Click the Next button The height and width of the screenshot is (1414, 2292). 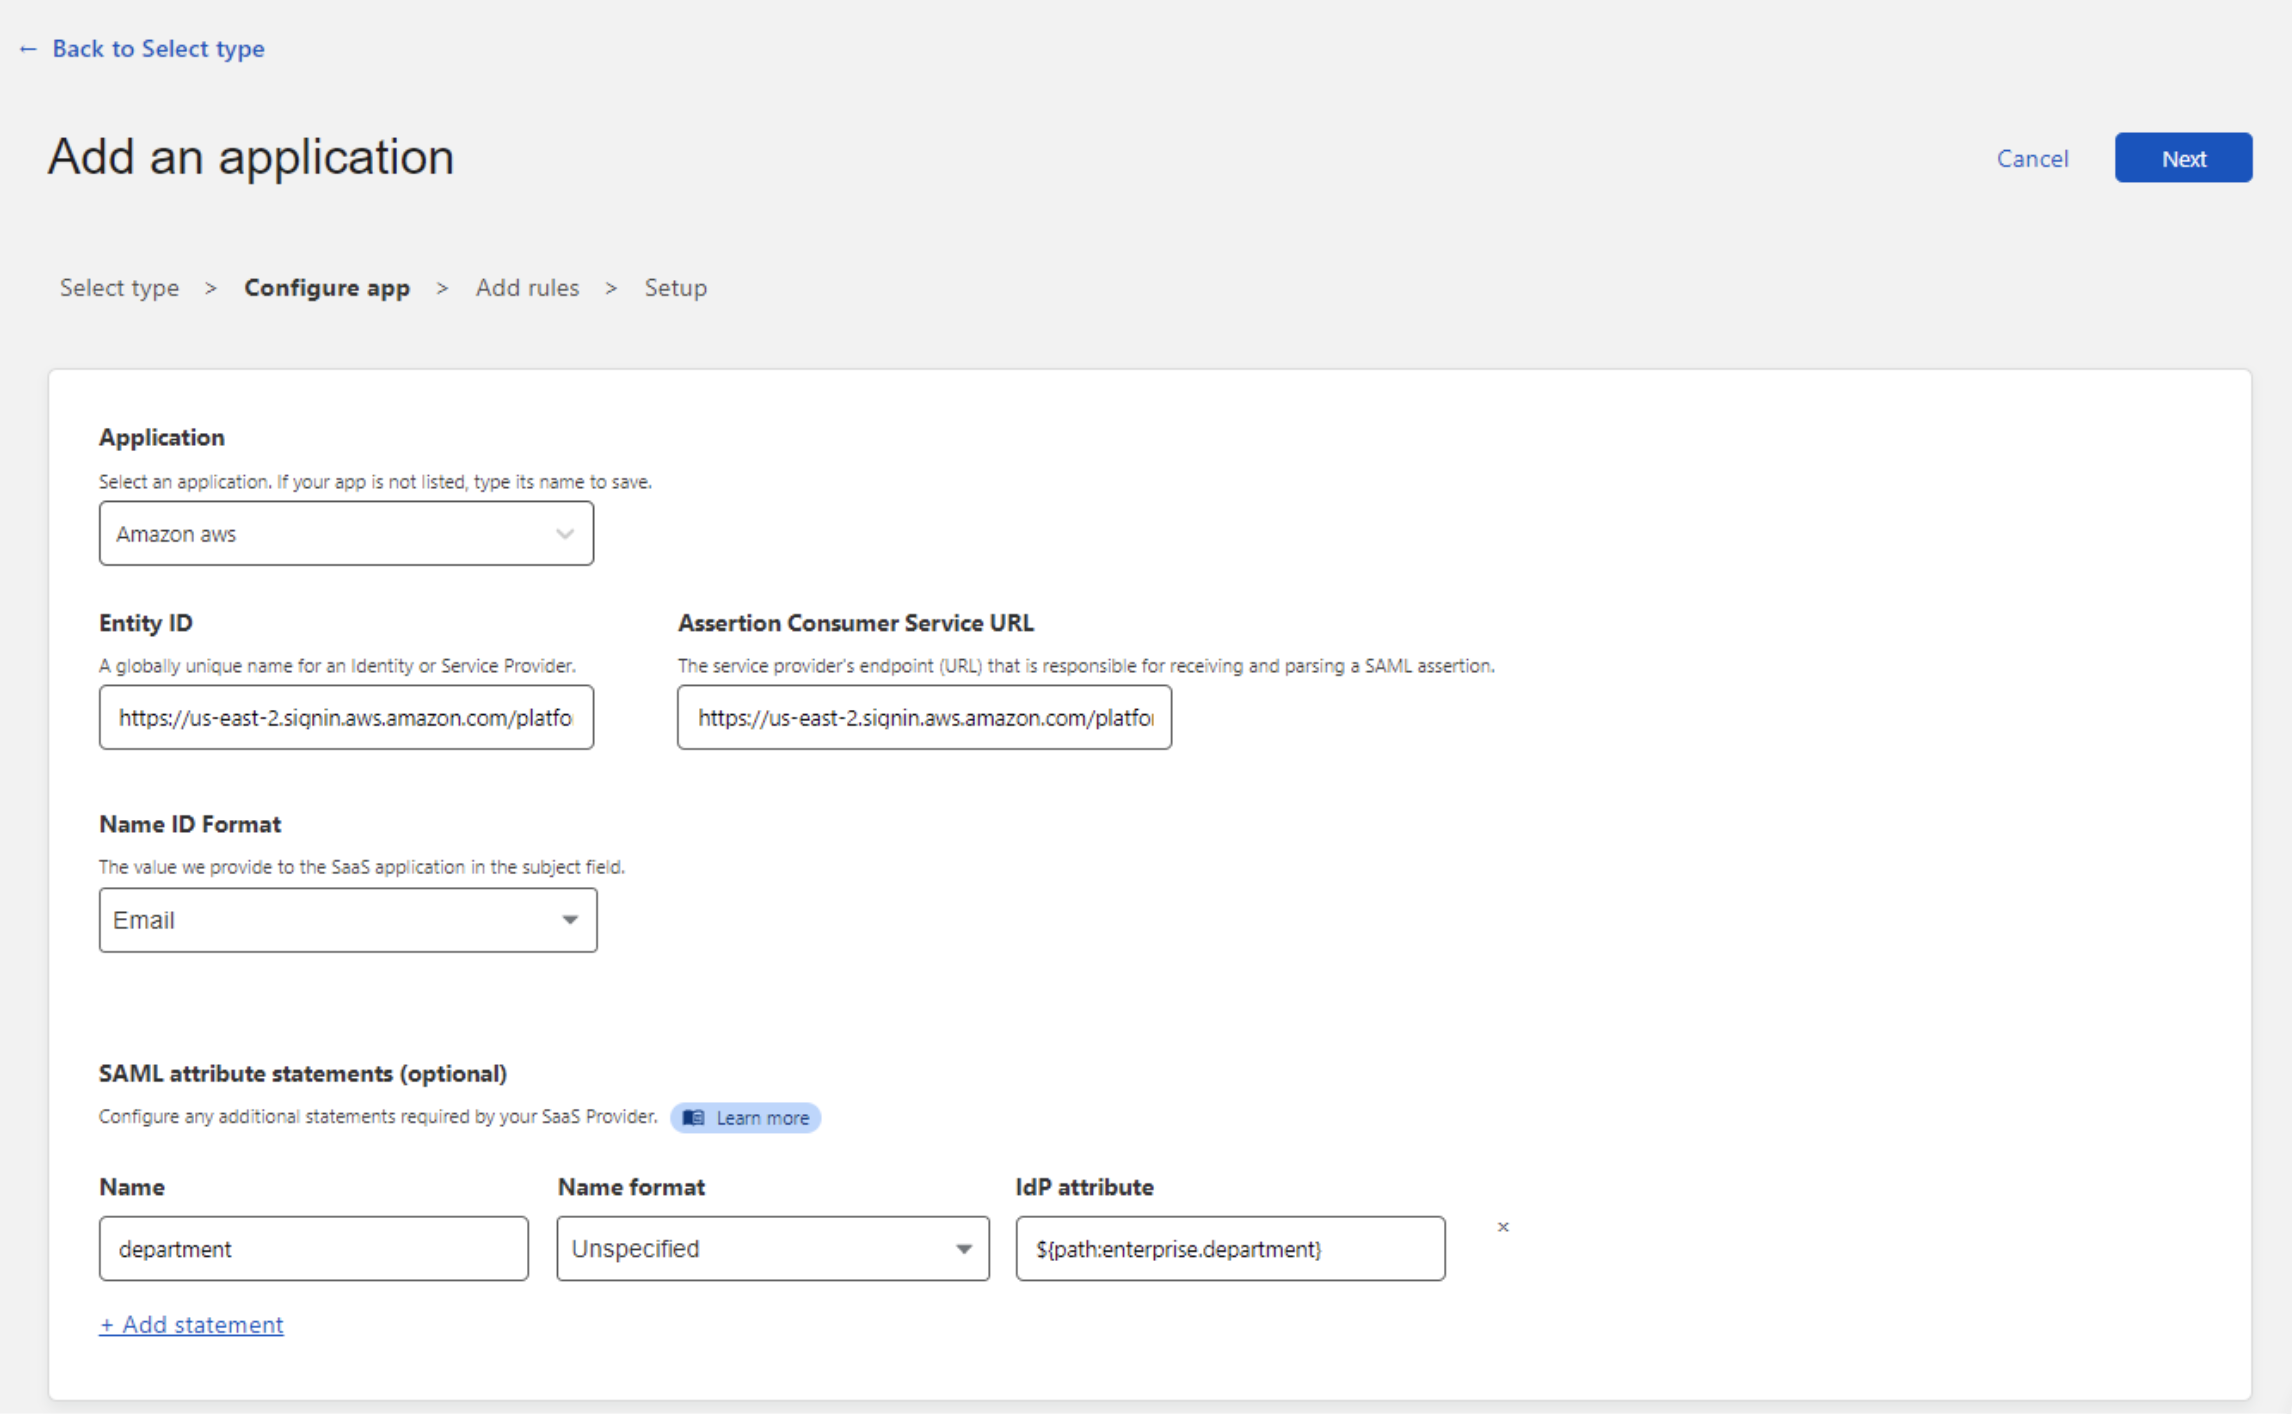pyautogui.click(x=2184, y=157)
